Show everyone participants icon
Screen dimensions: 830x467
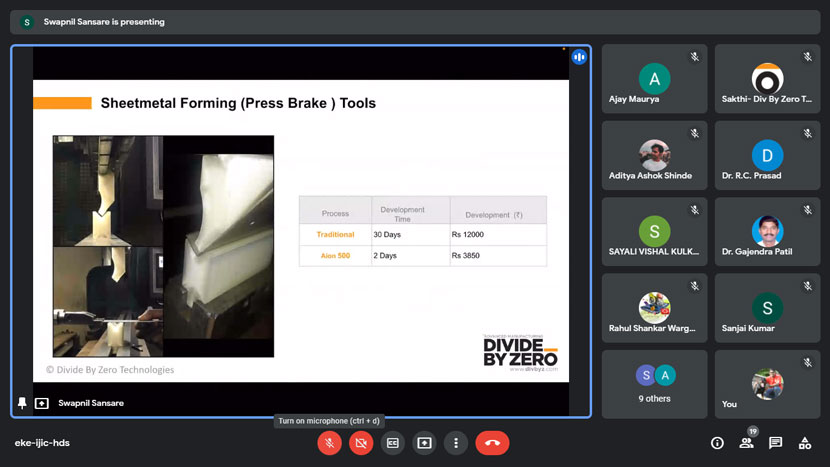pyautogui.click(x=746, y=443)
